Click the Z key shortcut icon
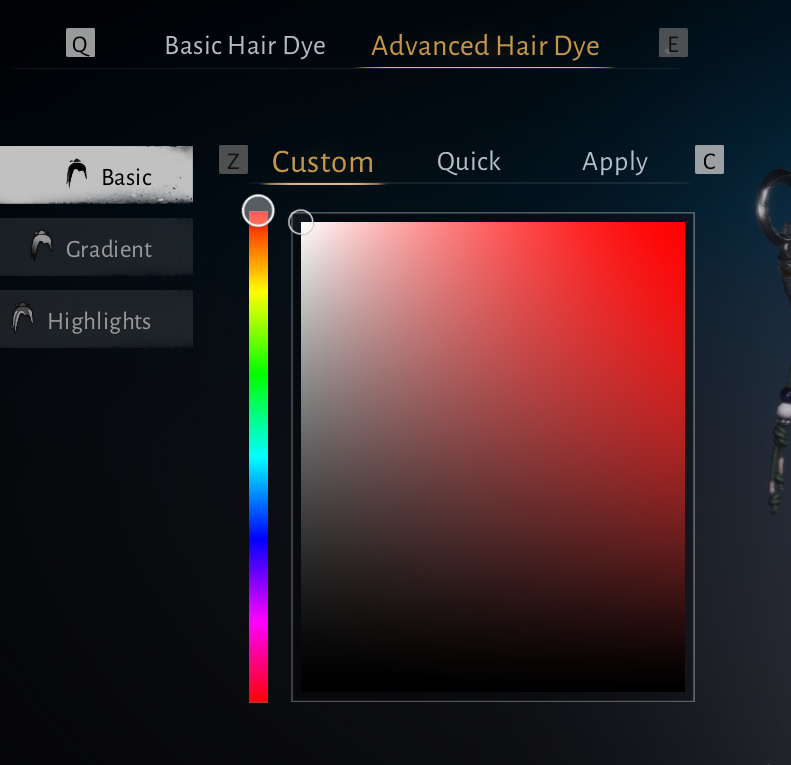The width and height of the screenshot is (791, 765). point(233,159)
